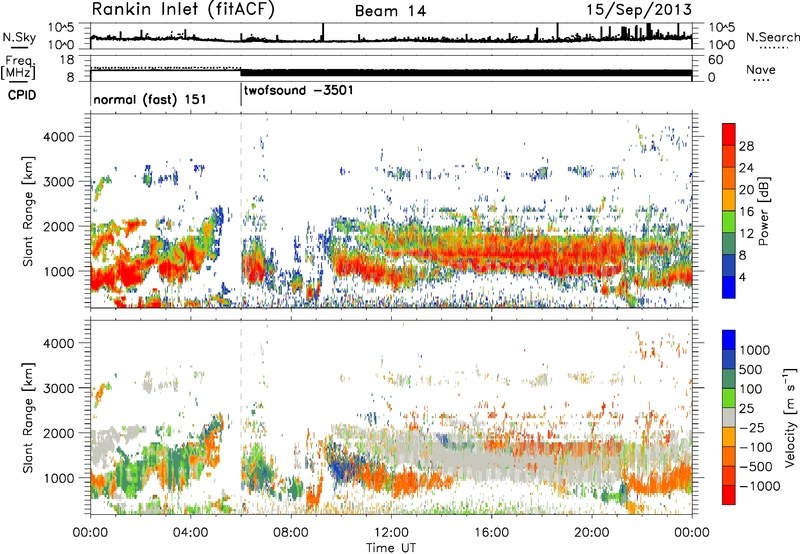Click the "1000" tick on Velocity colorbar

[755, 350]
